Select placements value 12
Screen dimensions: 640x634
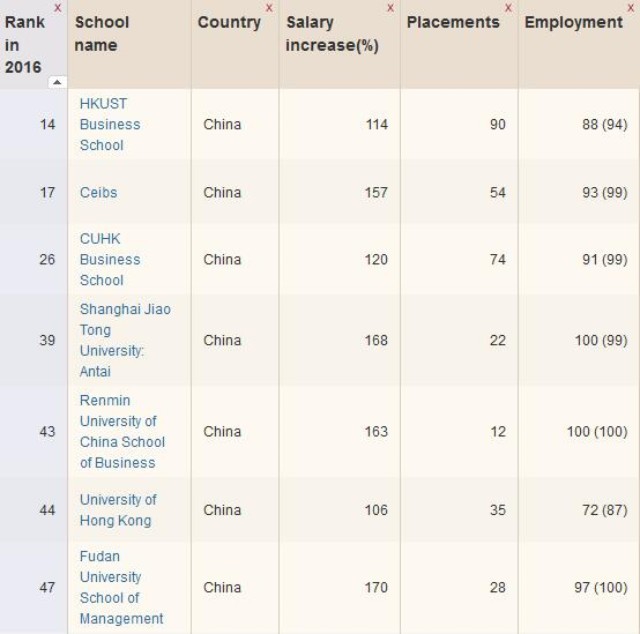pos(498,432)
